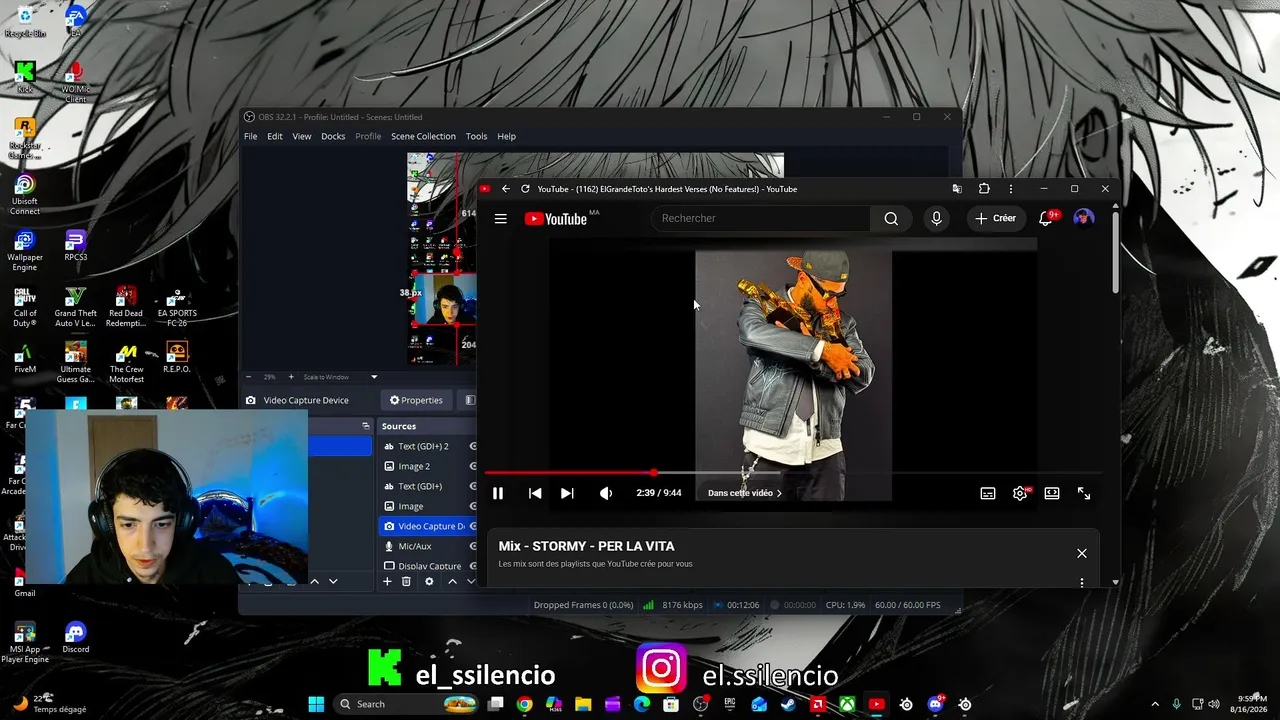Show hidden system tray icons chevron
Viewport: 1280px width, 720px height.
click(1155, 704)
